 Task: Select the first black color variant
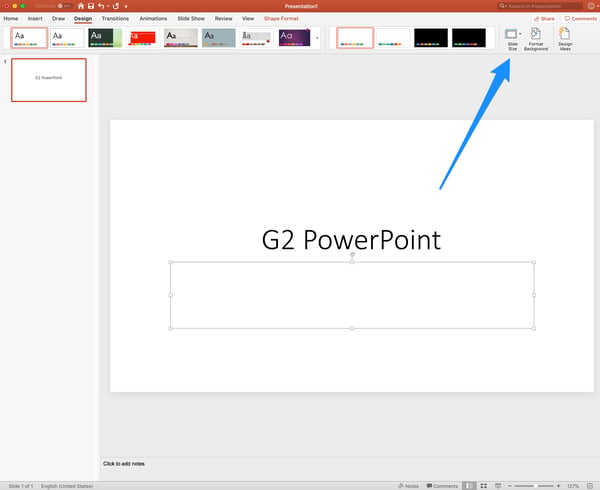[x=431, y=37]
